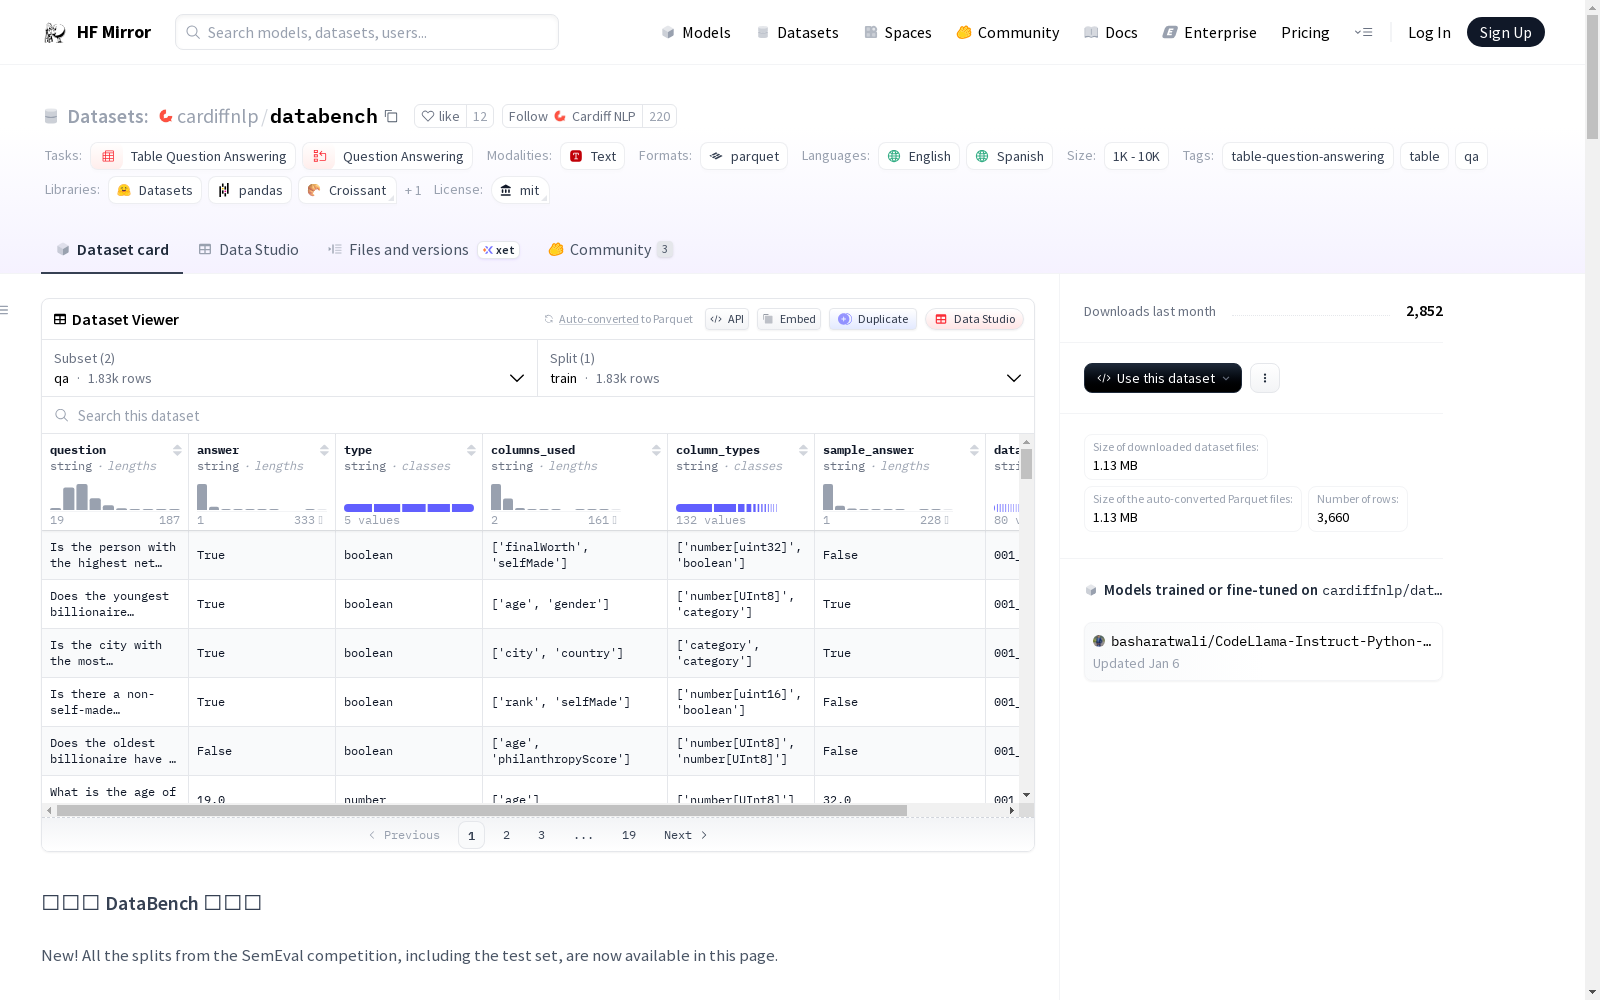Screen dimensions: 1600x1000
Task: Filter by Text modality tag
Action: click(x=593, y=157)
